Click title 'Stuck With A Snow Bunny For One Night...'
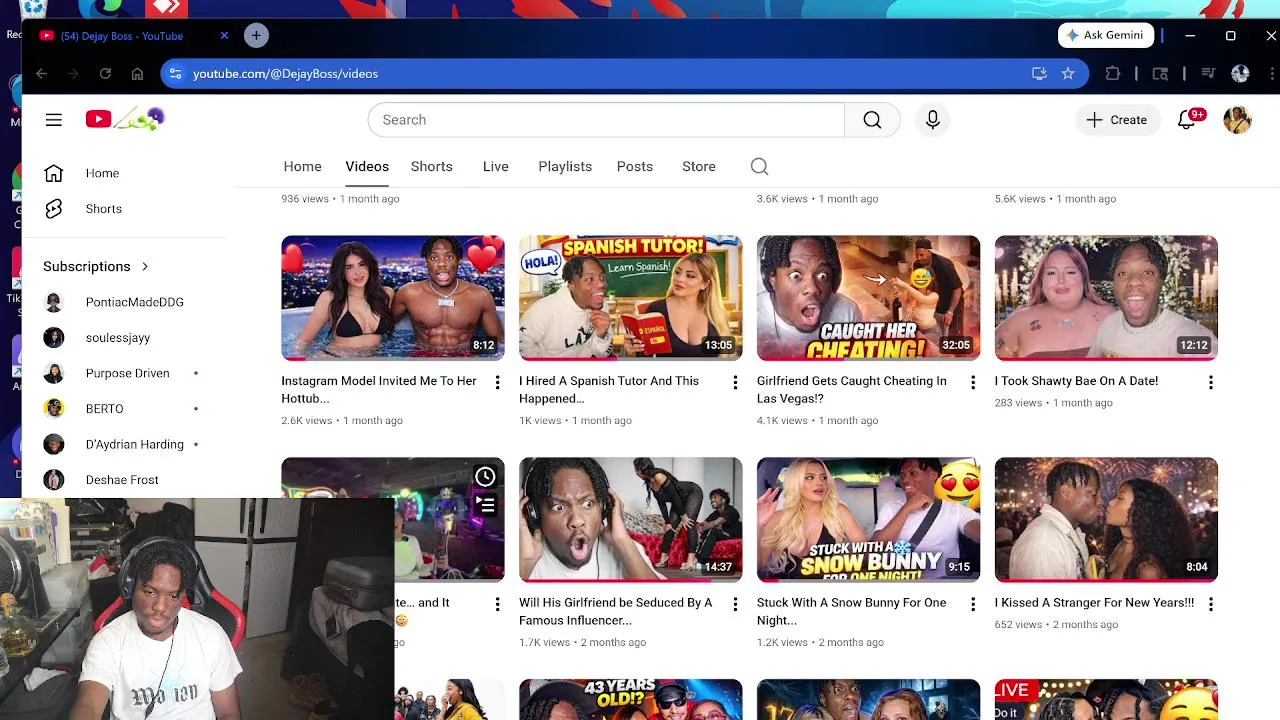Screen dimensions: 1280x720 tap(851, 612)
